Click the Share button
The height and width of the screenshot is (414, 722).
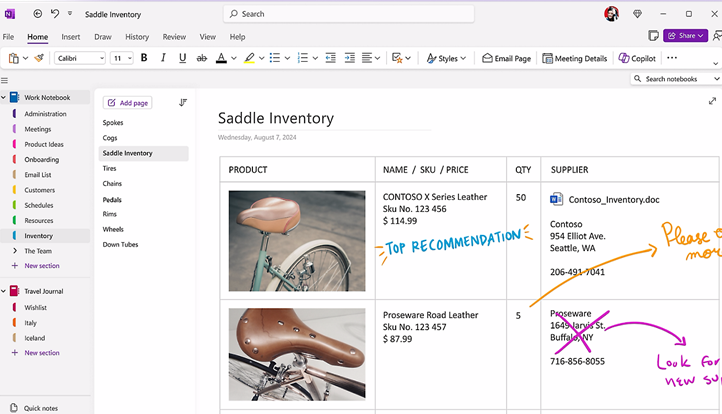685,35
